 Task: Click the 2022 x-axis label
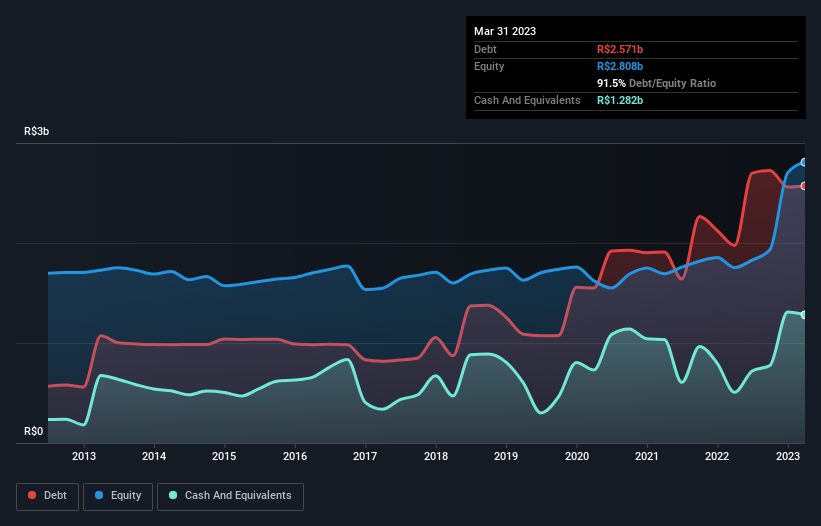tap(717, 456)
